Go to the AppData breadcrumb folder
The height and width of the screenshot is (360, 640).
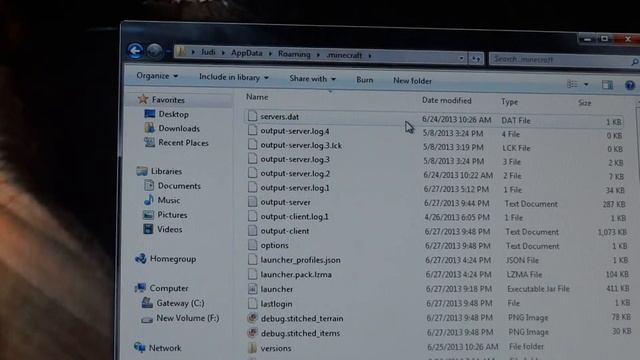click(x=247, y=53)
